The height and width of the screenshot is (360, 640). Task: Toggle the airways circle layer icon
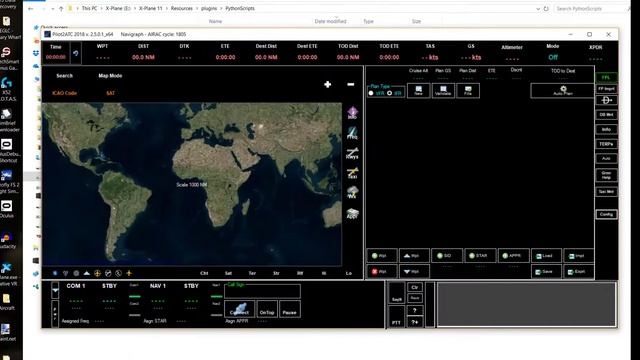point(118,273)
